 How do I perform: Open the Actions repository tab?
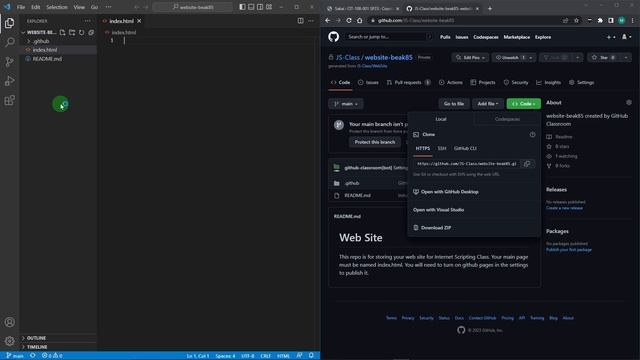pyautogui.click(x=451, y=82)
